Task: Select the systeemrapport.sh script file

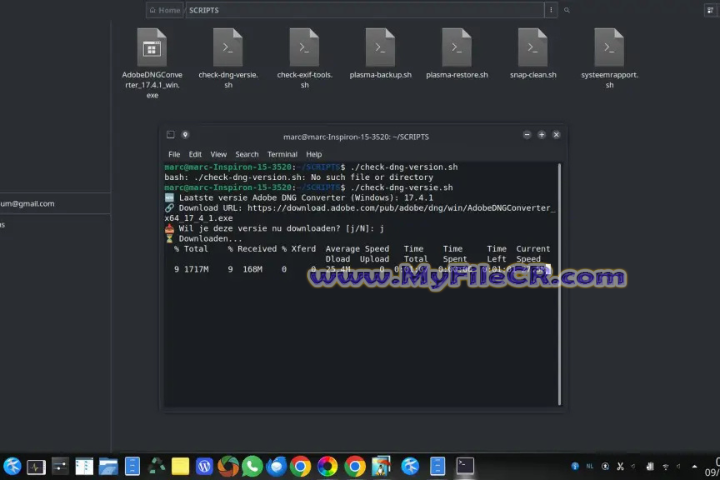Action: [609, 58]
